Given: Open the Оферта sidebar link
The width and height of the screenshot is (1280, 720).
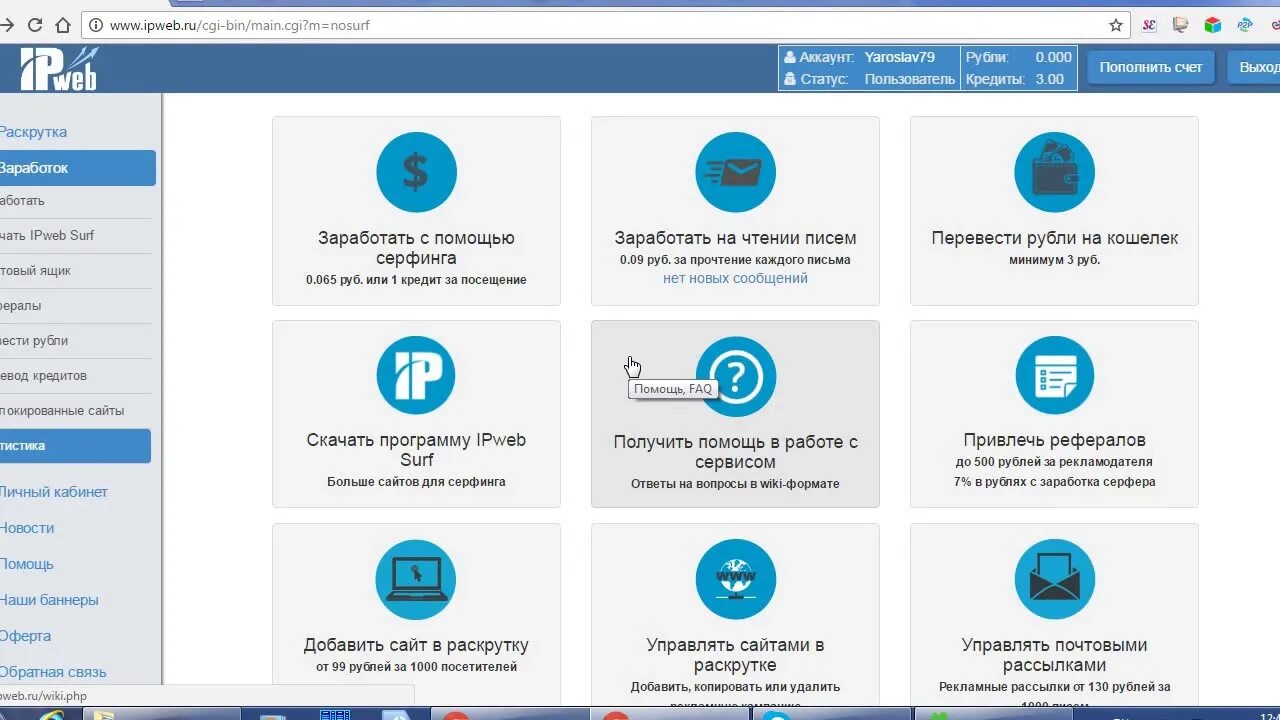Looking at the screenshot, I should pos(25,636).
